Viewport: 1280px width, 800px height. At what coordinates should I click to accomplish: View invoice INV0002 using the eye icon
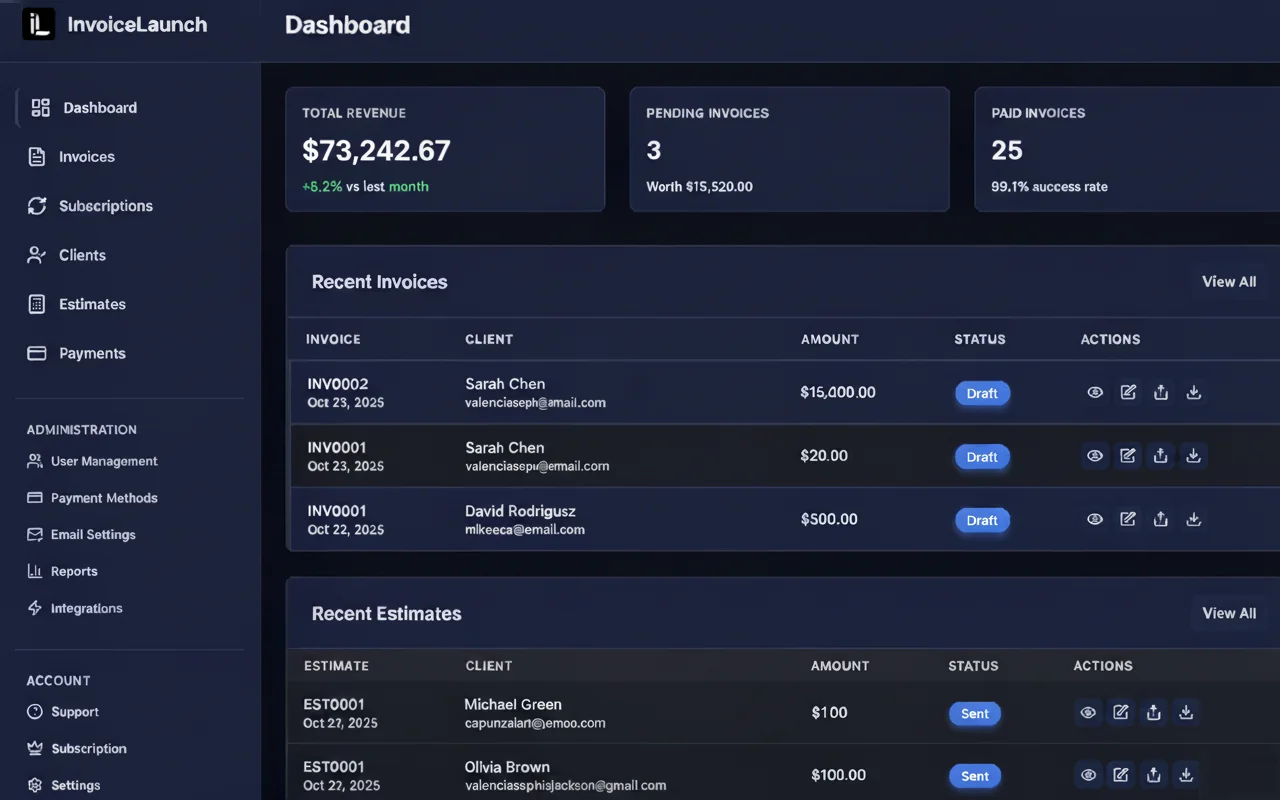click(1094, 392)
